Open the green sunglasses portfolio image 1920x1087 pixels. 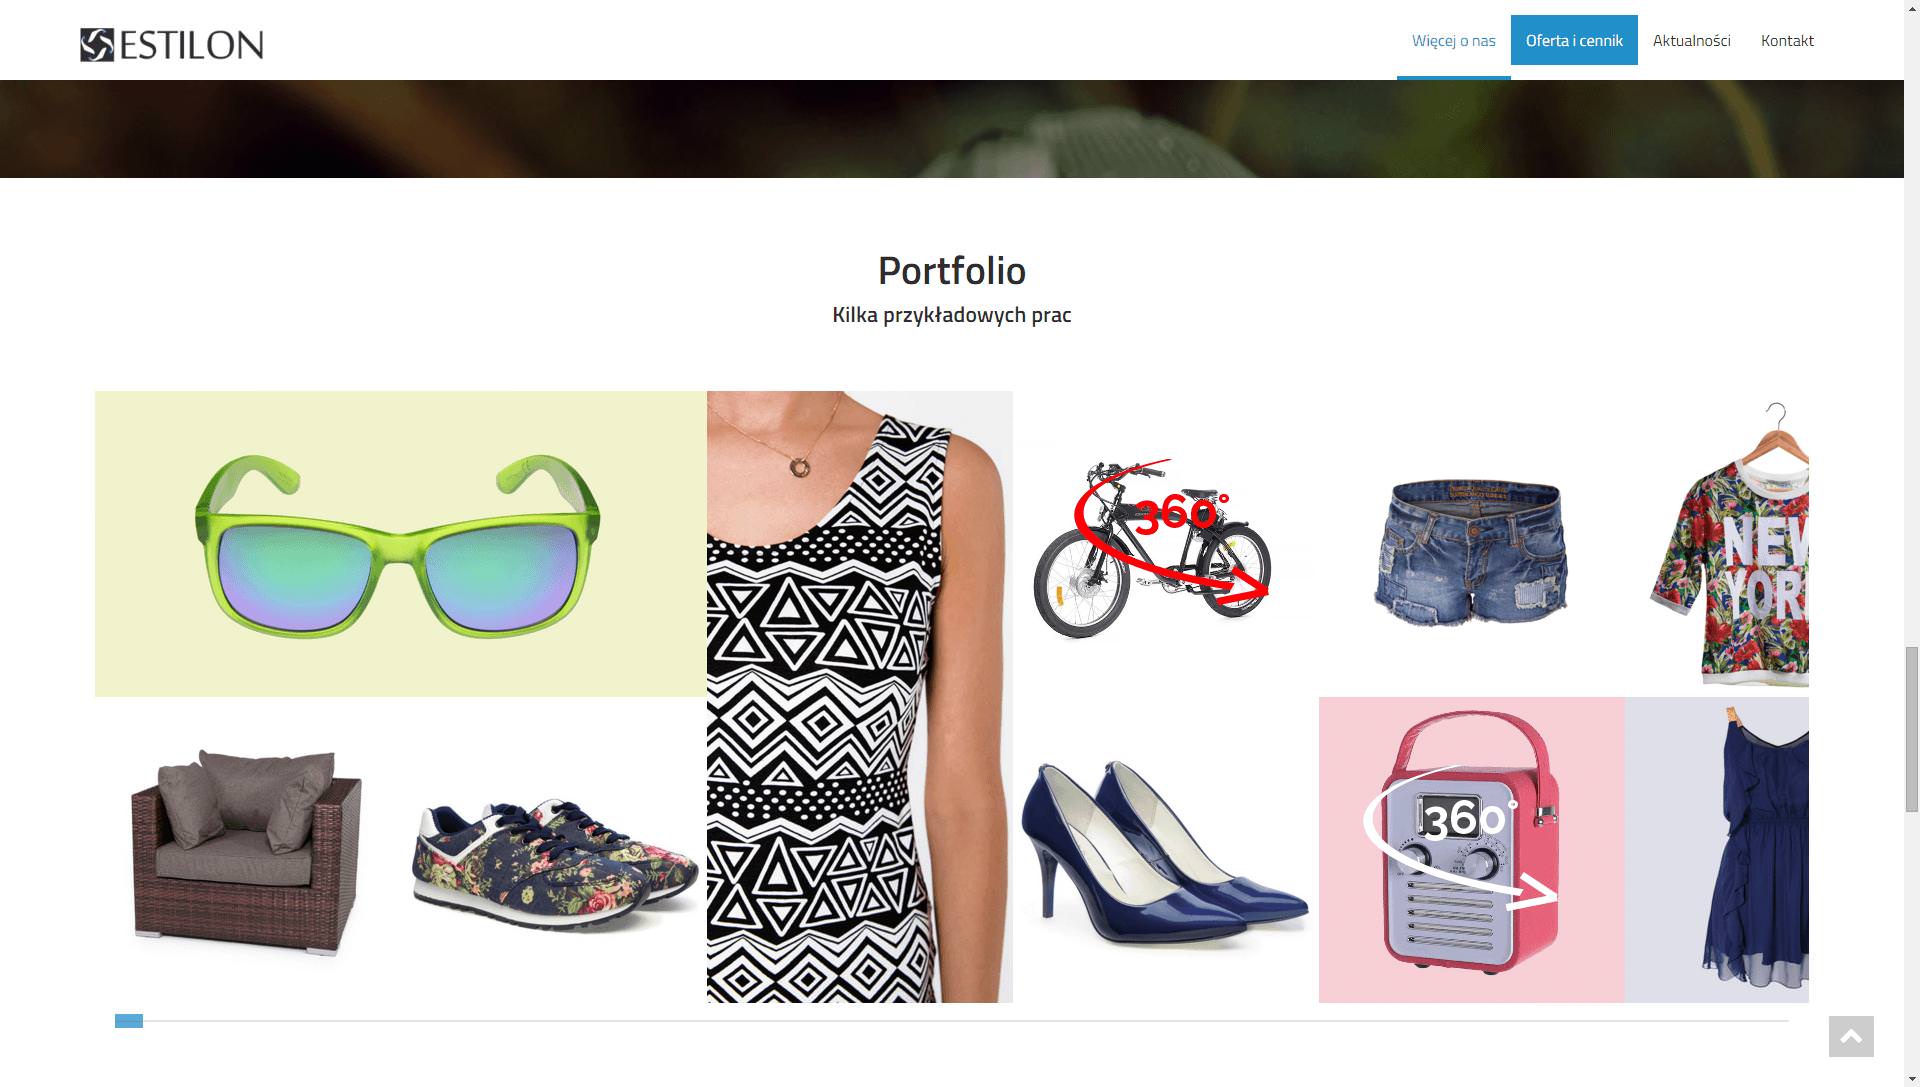point(400,544)
